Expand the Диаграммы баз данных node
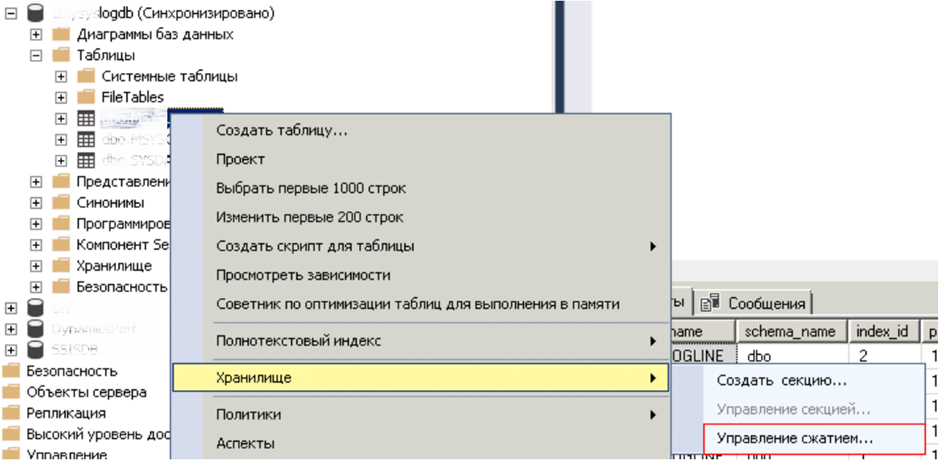The height and width of the screenshot is (460, 939). 36,35
